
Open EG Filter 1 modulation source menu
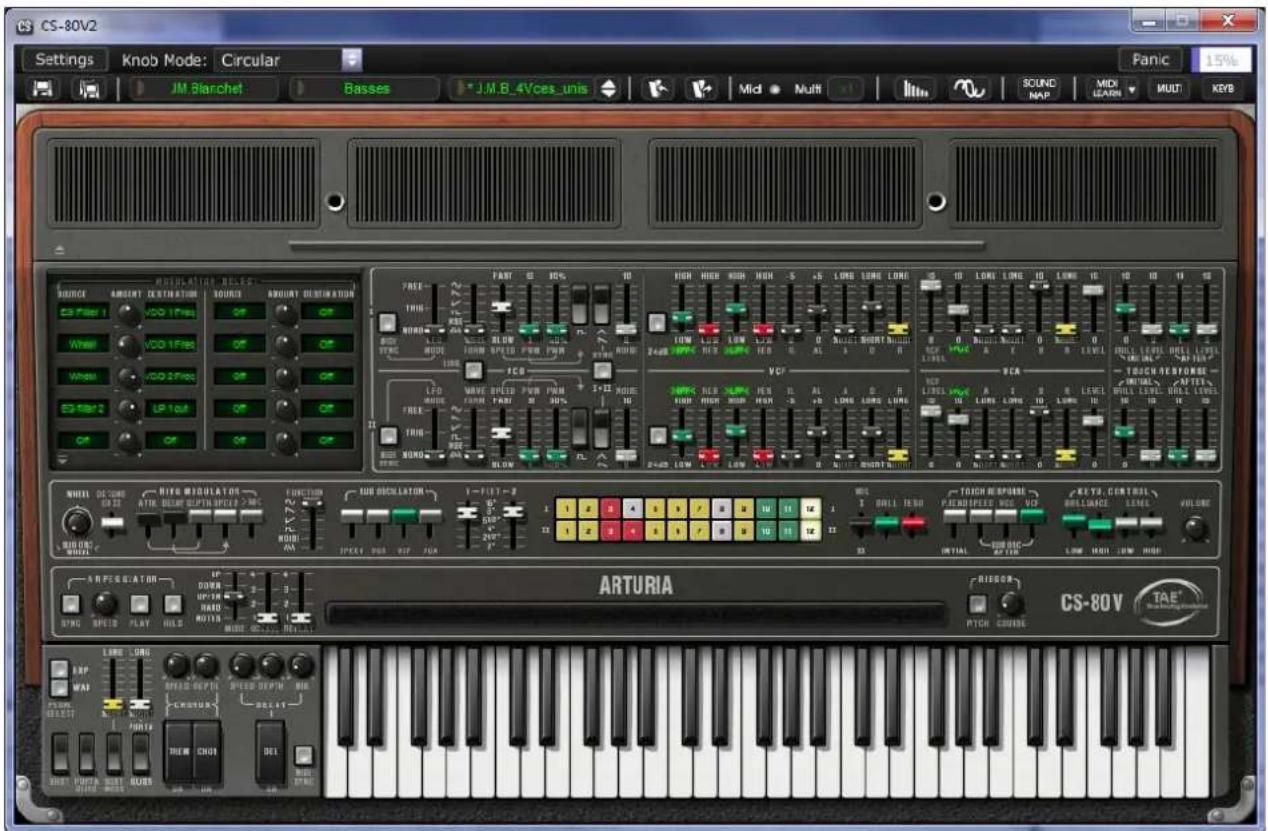(82, 312)
